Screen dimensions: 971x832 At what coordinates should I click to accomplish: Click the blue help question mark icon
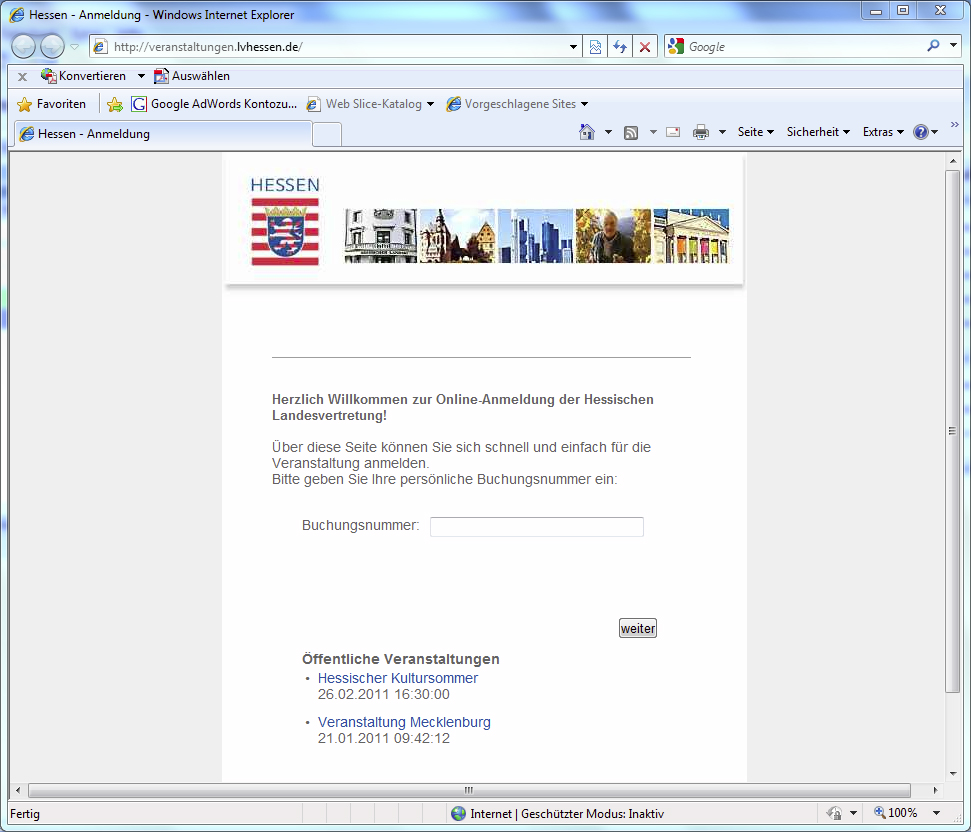coord(921,132)
